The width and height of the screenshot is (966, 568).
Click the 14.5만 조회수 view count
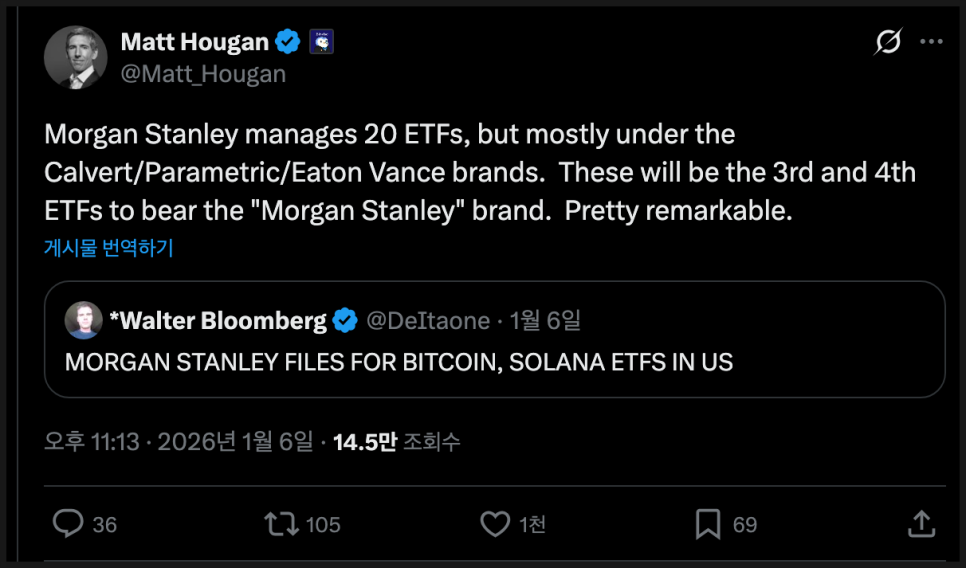397,442
